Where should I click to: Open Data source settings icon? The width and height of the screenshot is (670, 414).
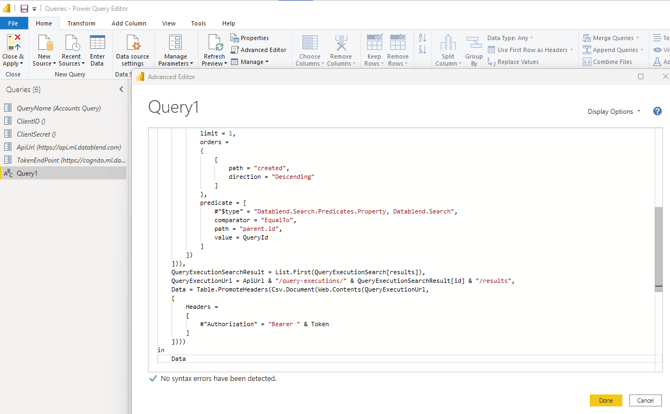tap(132, 43)
